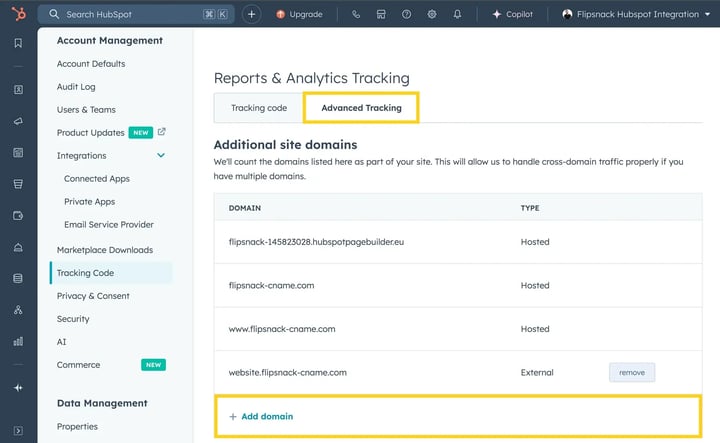Open the Bookmarks icon in left rail

click(18, 43)
